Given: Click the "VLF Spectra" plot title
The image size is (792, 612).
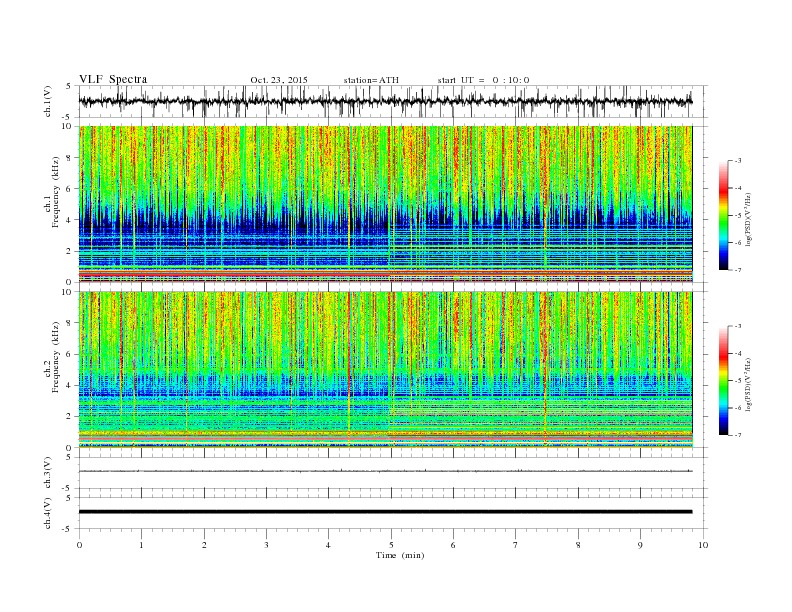Looking at the screenshot, I should [113, 79].
